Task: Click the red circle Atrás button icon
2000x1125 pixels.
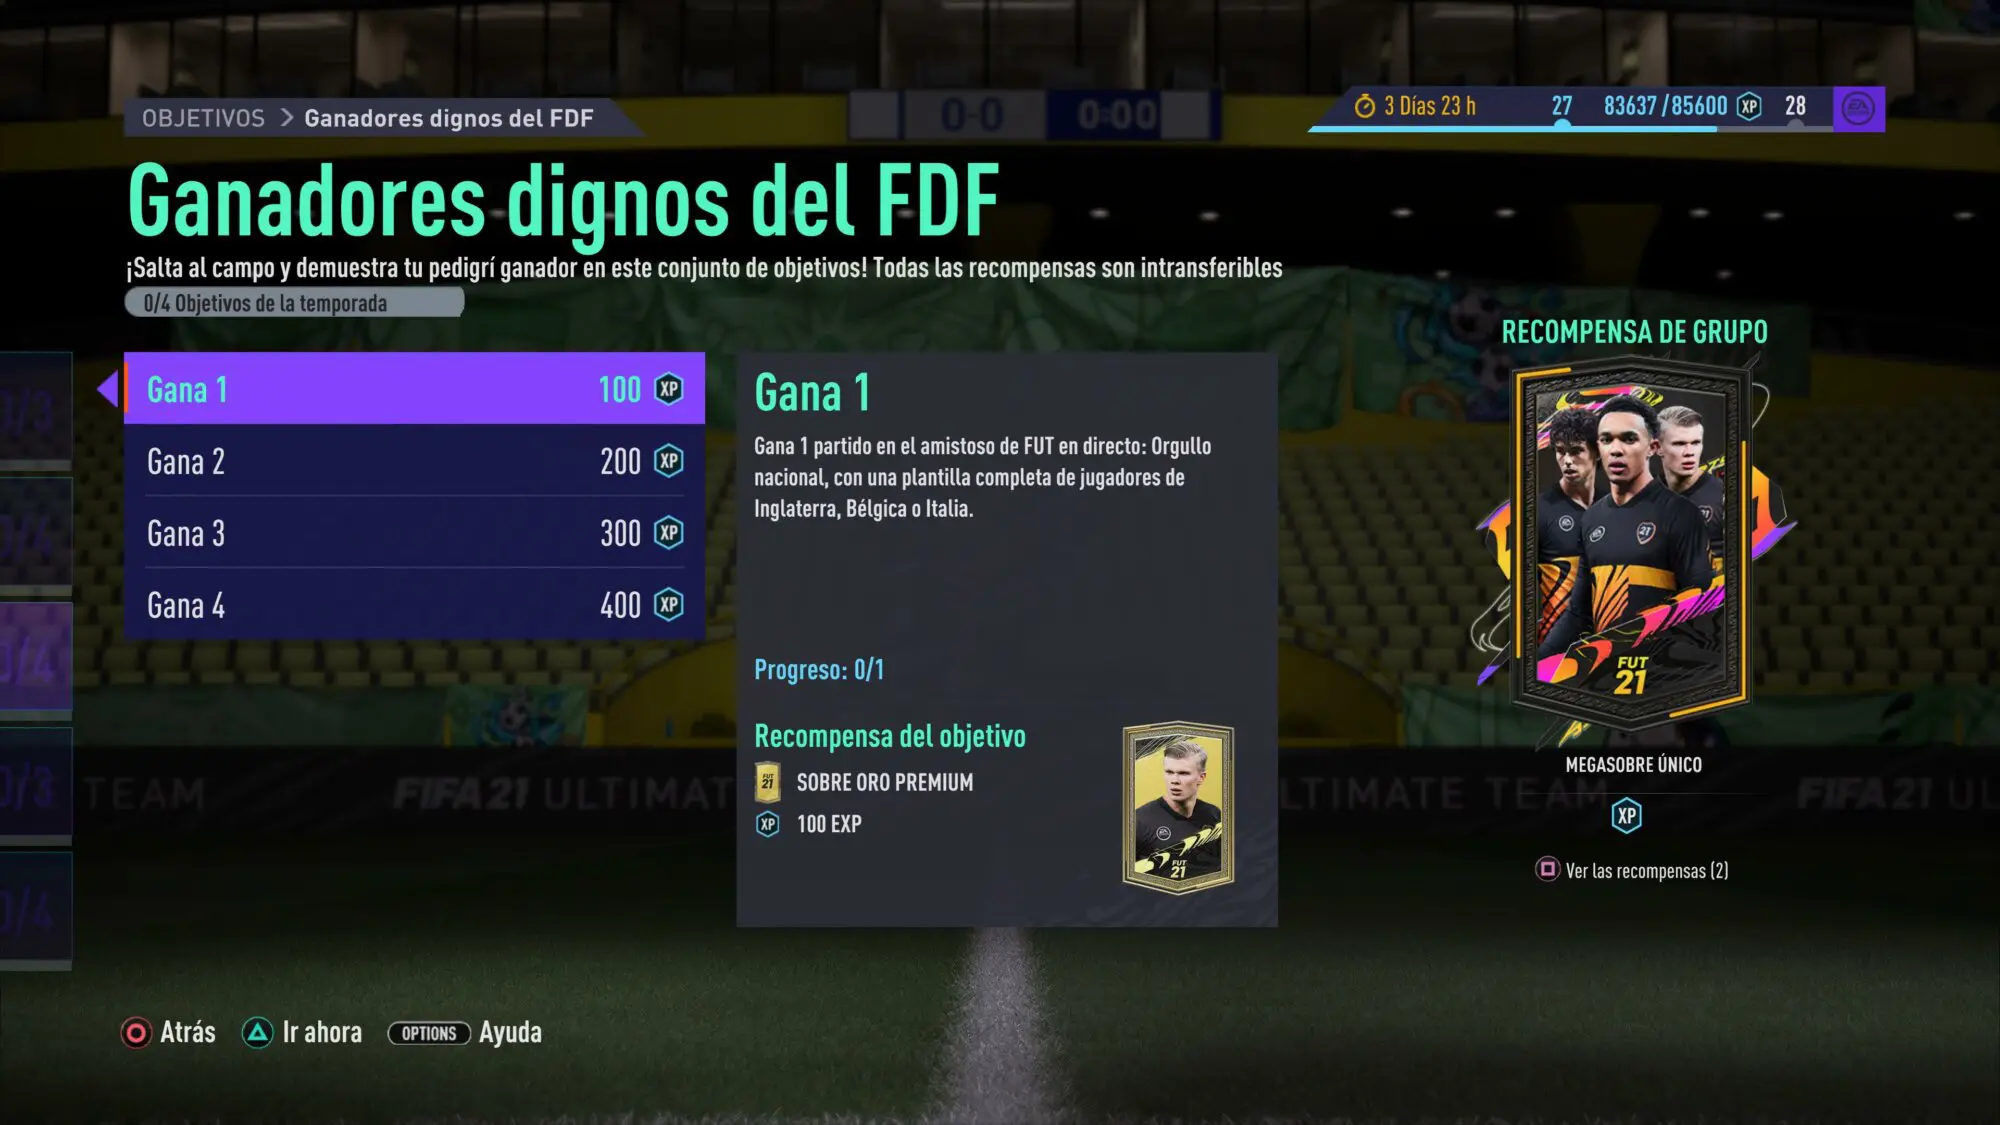Action: pos(136,1033)
